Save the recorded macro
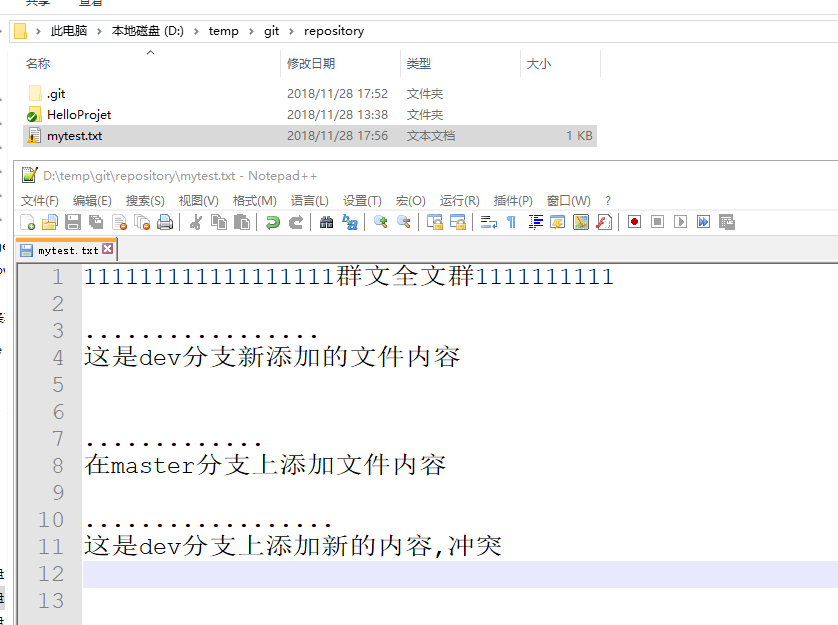The width and height of the screenshot is (838, 625). coord(727,222)
